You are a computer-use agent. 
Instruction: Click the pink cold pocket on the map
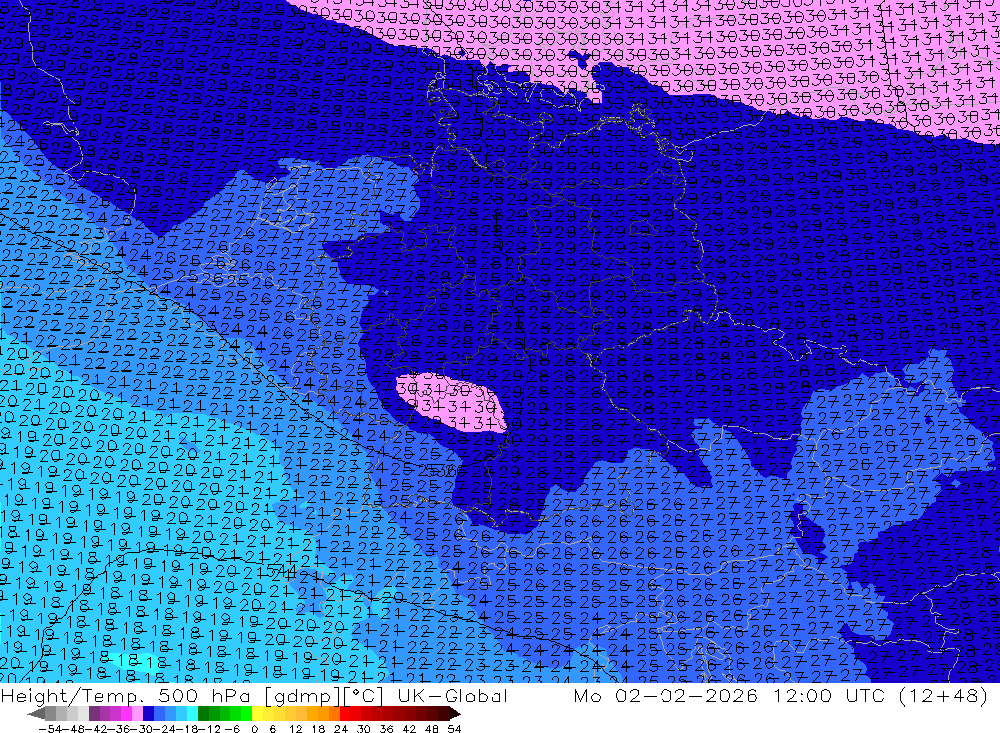pos(450,403)
